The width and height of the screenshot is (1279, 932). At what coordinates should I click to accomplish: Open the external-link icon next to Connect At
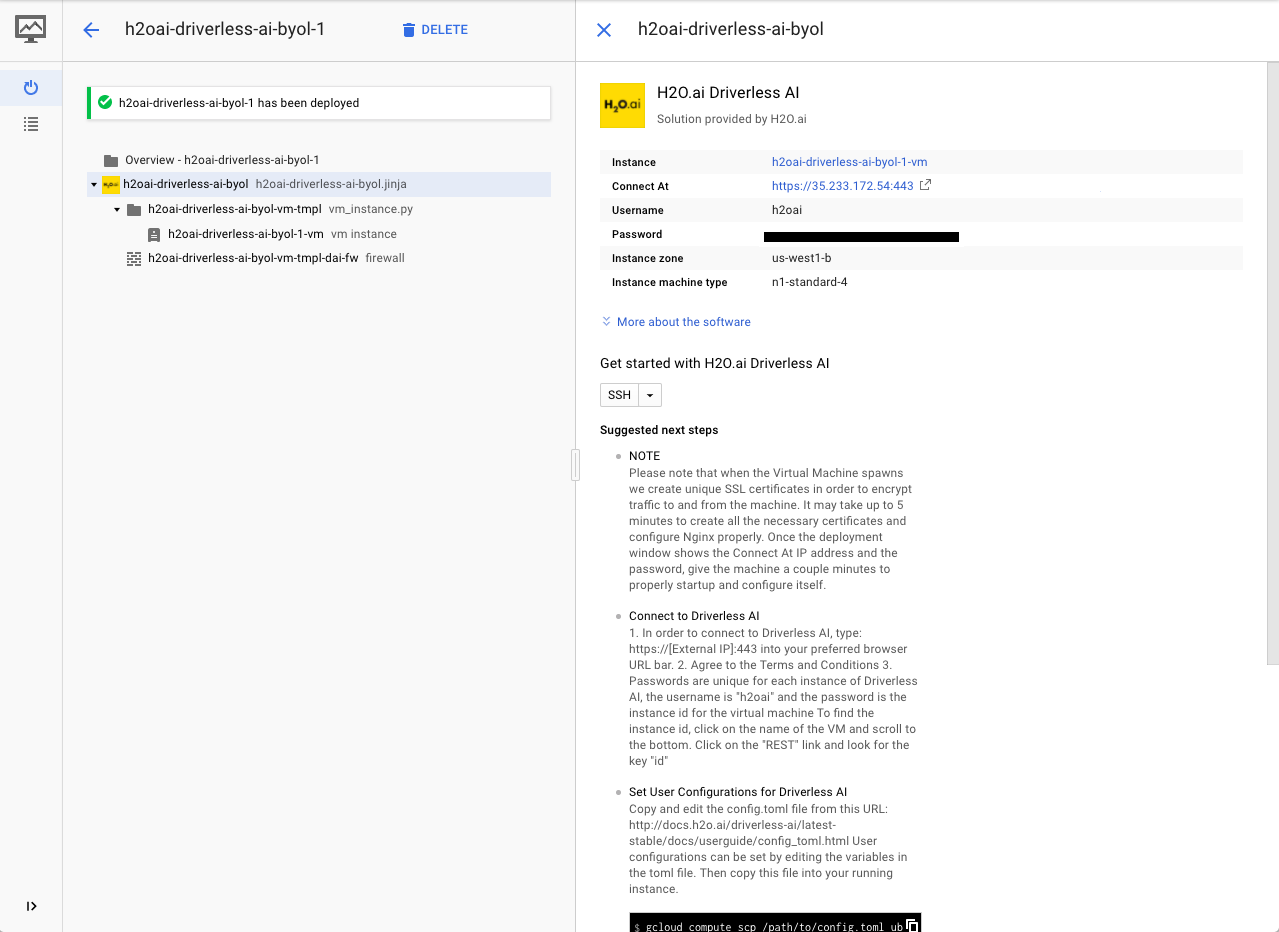click(x=923, y=185)
